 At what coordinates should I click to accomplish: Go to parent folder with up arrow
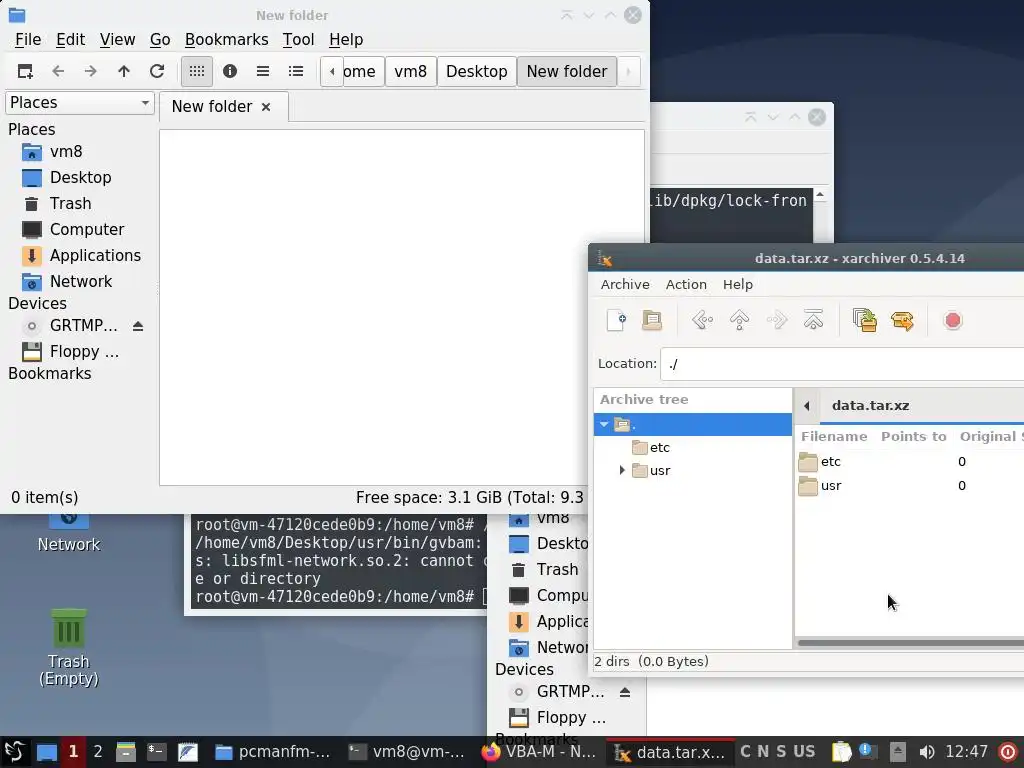[x=124, y=71]
